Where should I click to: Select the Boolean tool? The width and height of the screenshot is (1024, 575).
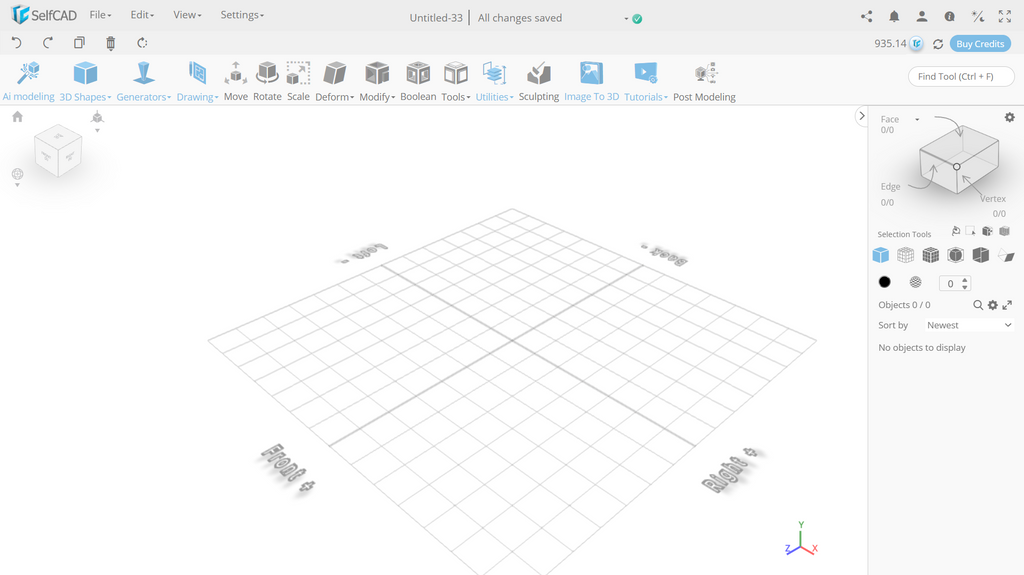coord(418,82)
